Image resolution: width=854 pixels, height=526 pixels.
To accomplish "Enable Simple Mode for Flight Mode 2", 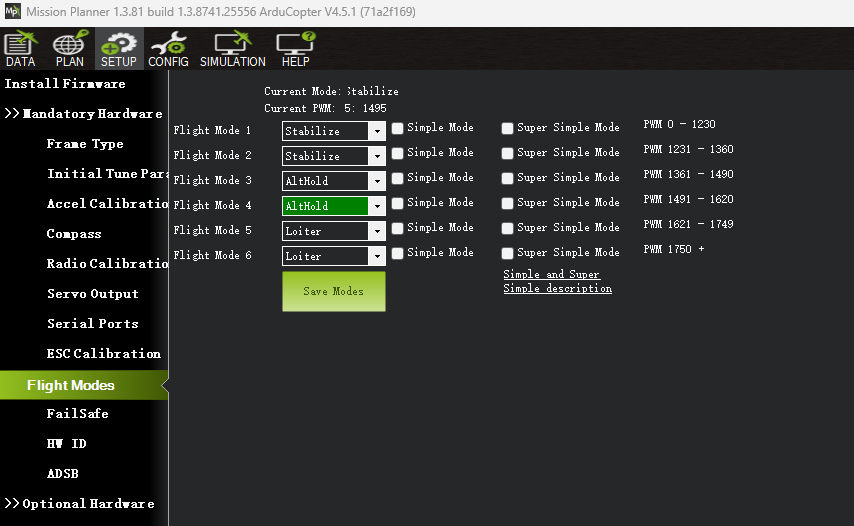I will (398, 153).
